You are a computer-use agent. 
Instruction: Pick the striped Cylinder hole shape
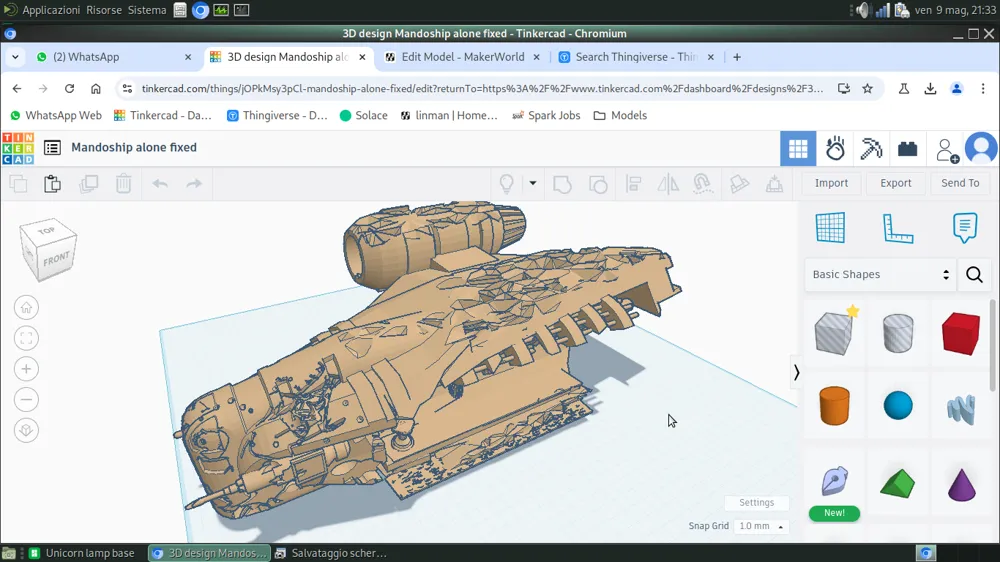[898, 333]
